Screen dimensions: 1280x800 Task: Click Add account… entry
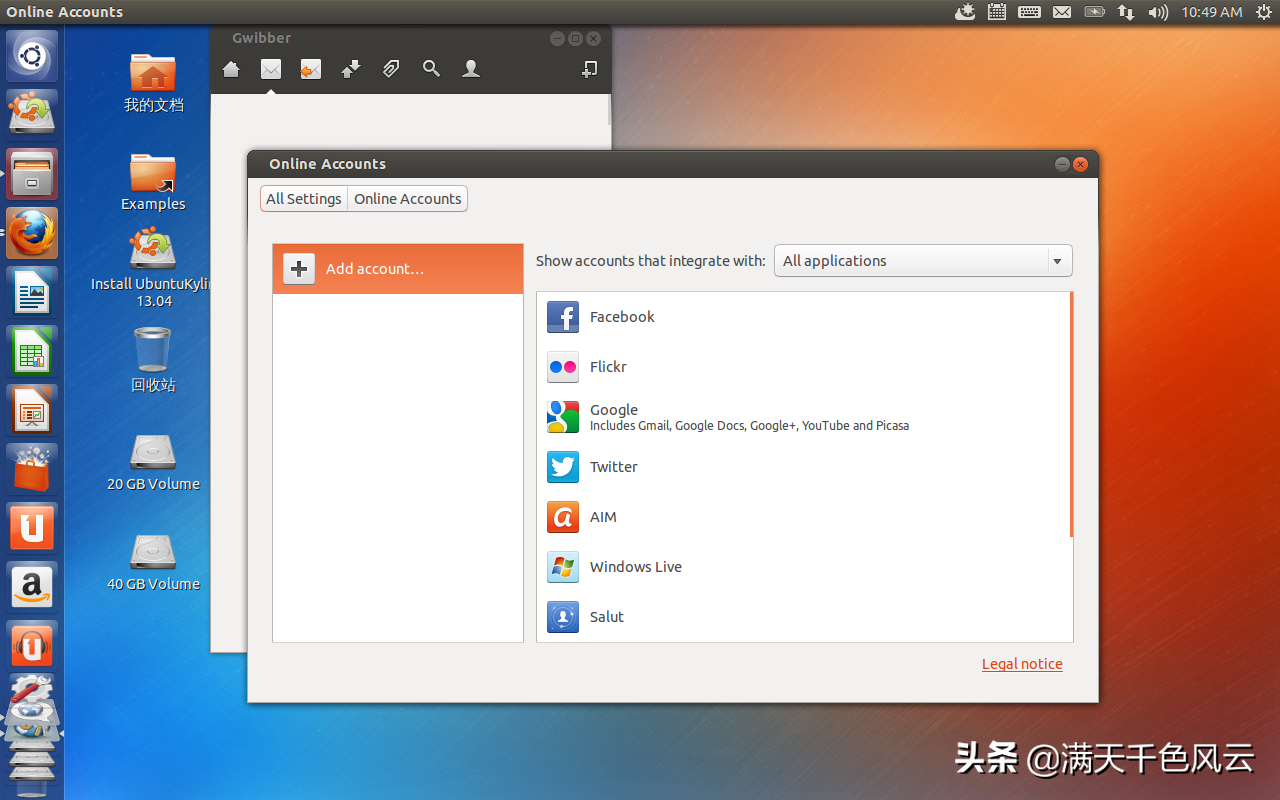(x=398, y=269)
